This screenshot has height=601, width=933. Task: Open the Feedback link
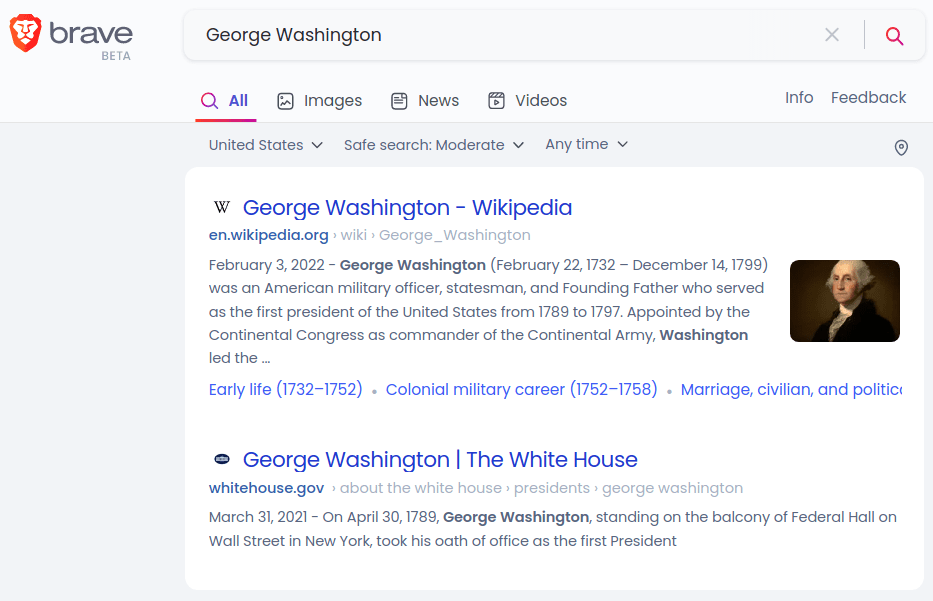[x=868, y=98]
